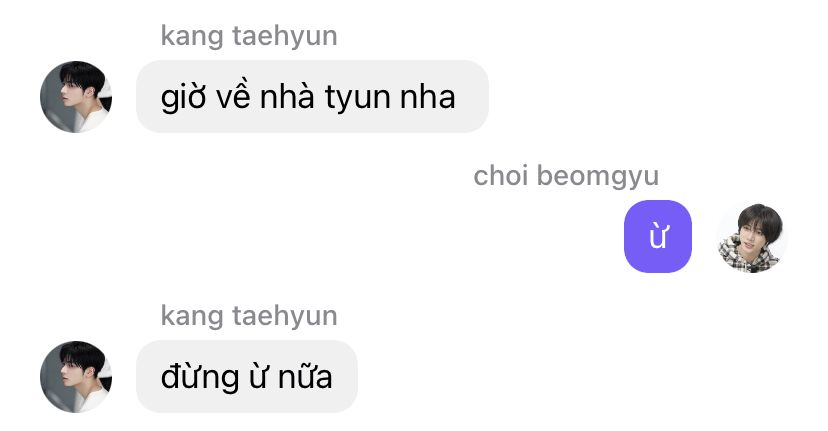This screenshot has height=431, width=828.
Task: Click "kang" in the sender name above "đừng ừ nữa"
Action: pyautogui.click(x=192, y=317)
